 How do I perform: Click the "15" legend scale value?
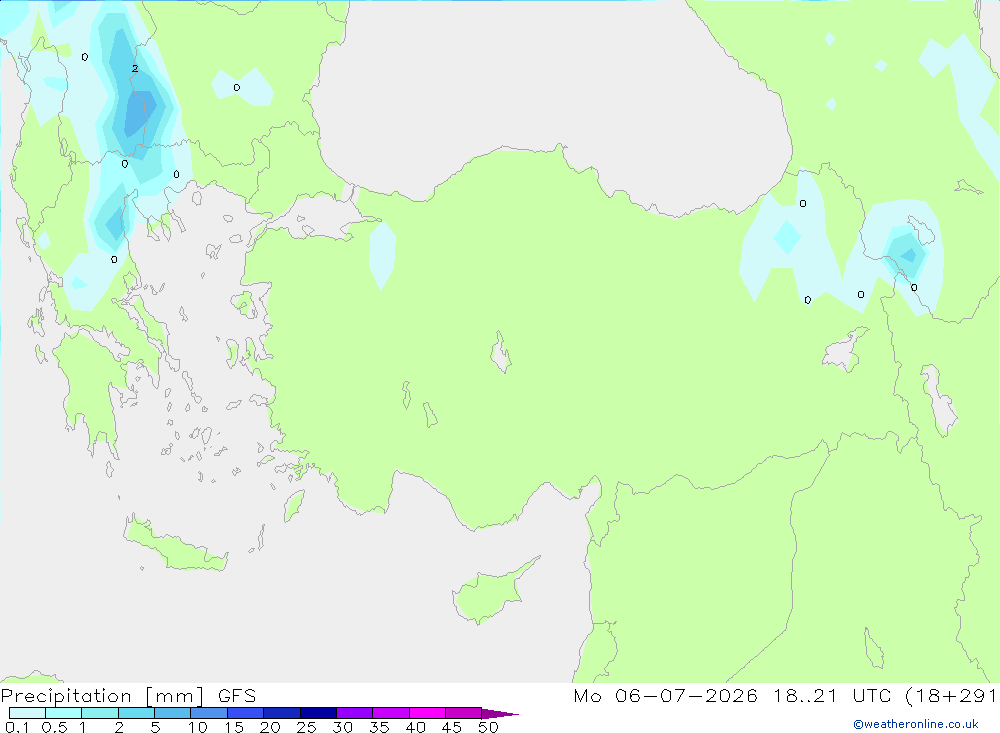coord(234,727)
